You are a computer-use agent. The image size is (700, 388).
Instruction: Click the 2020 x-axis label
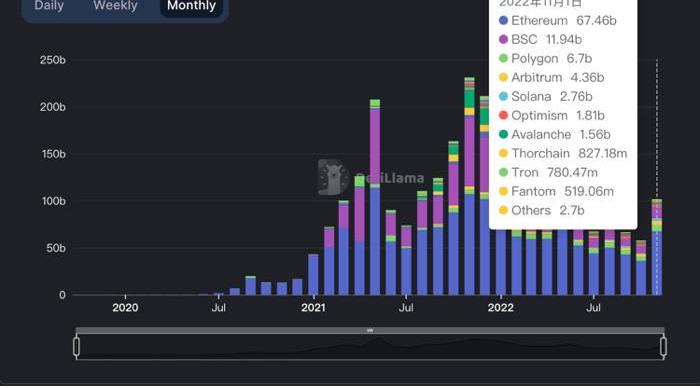tap(125, 308)
